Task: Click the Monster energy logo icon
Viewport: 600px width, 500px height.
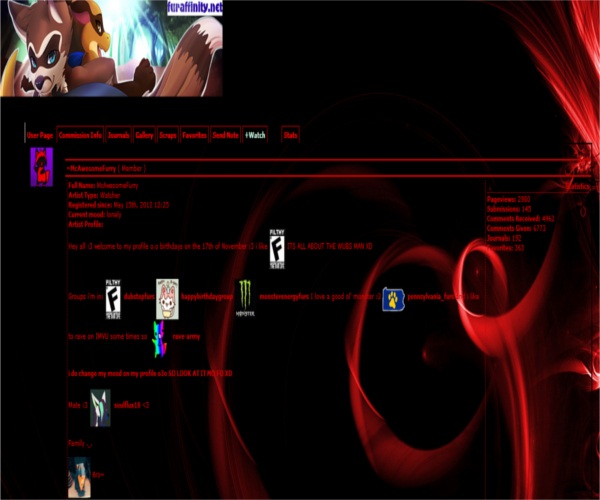Action: pos(245,298)
